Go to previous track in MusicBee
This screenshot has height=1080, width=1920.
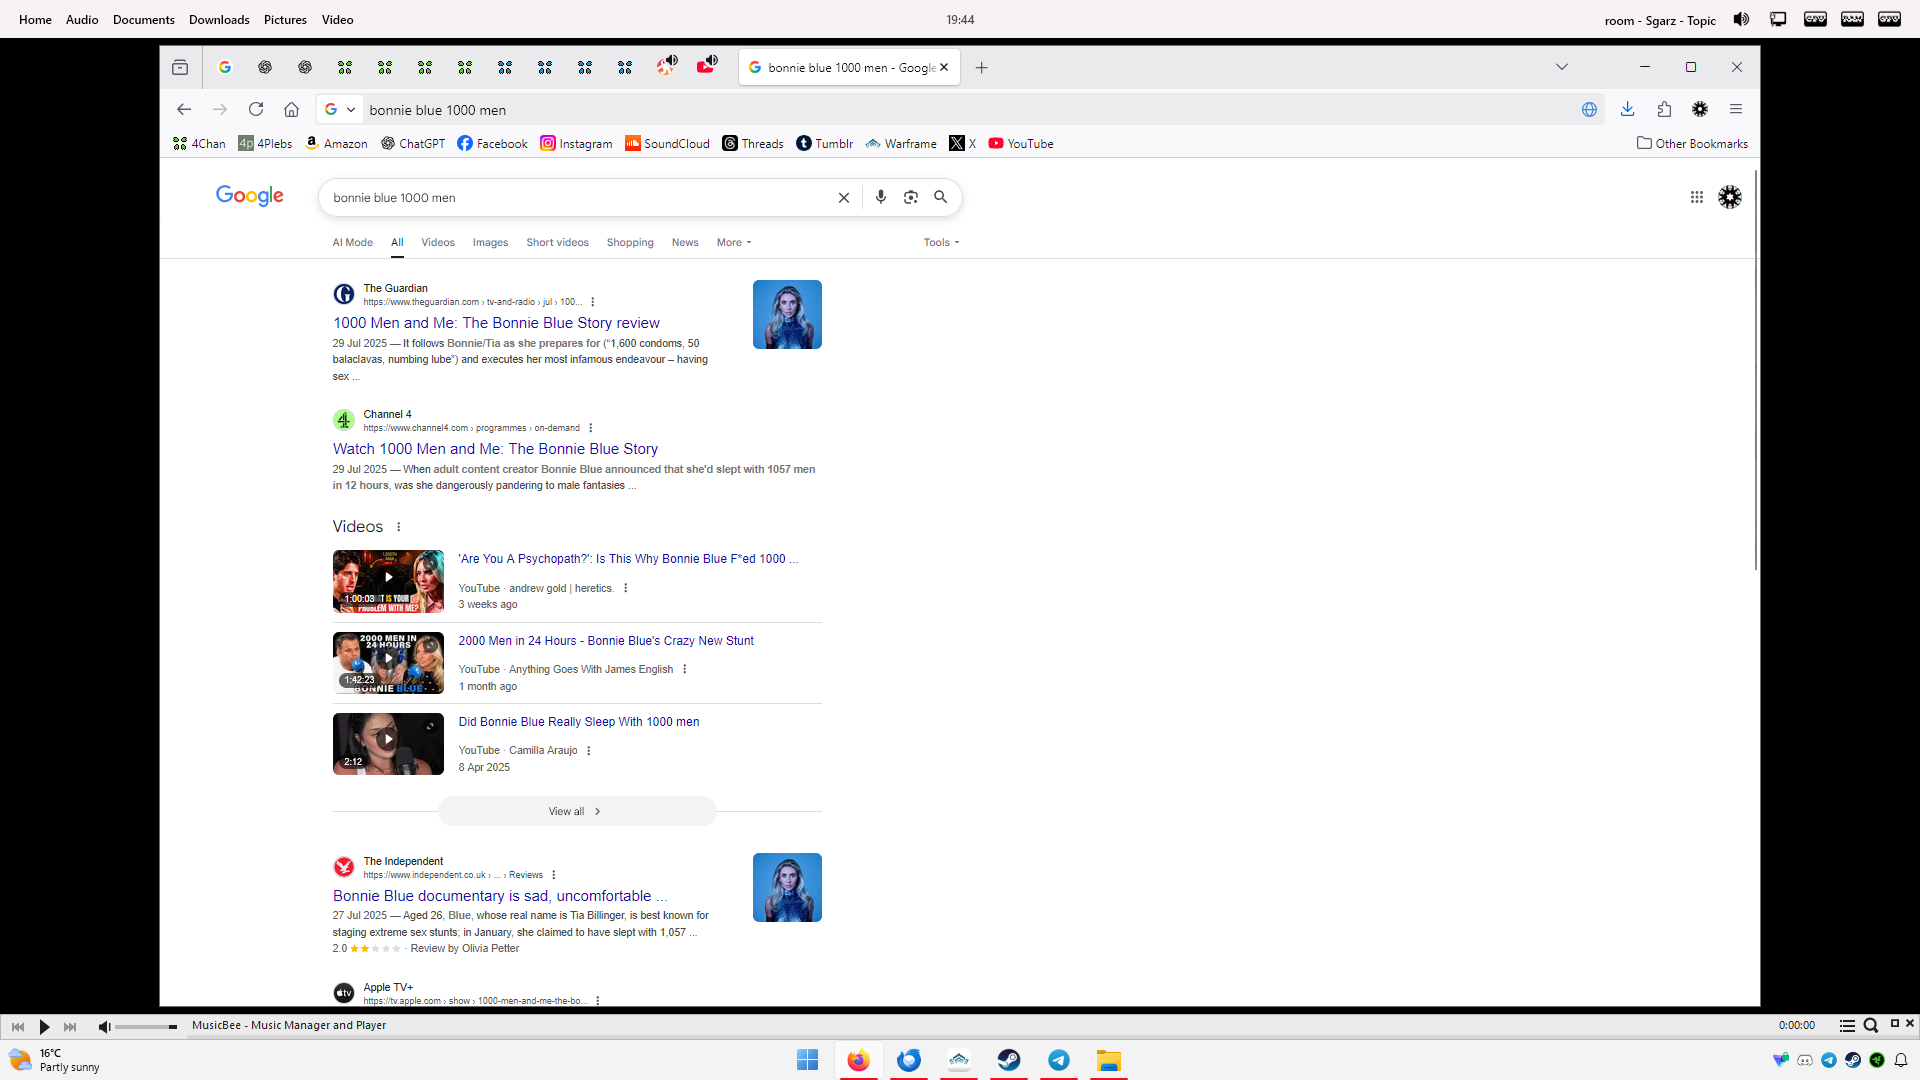coord(18,1026)
